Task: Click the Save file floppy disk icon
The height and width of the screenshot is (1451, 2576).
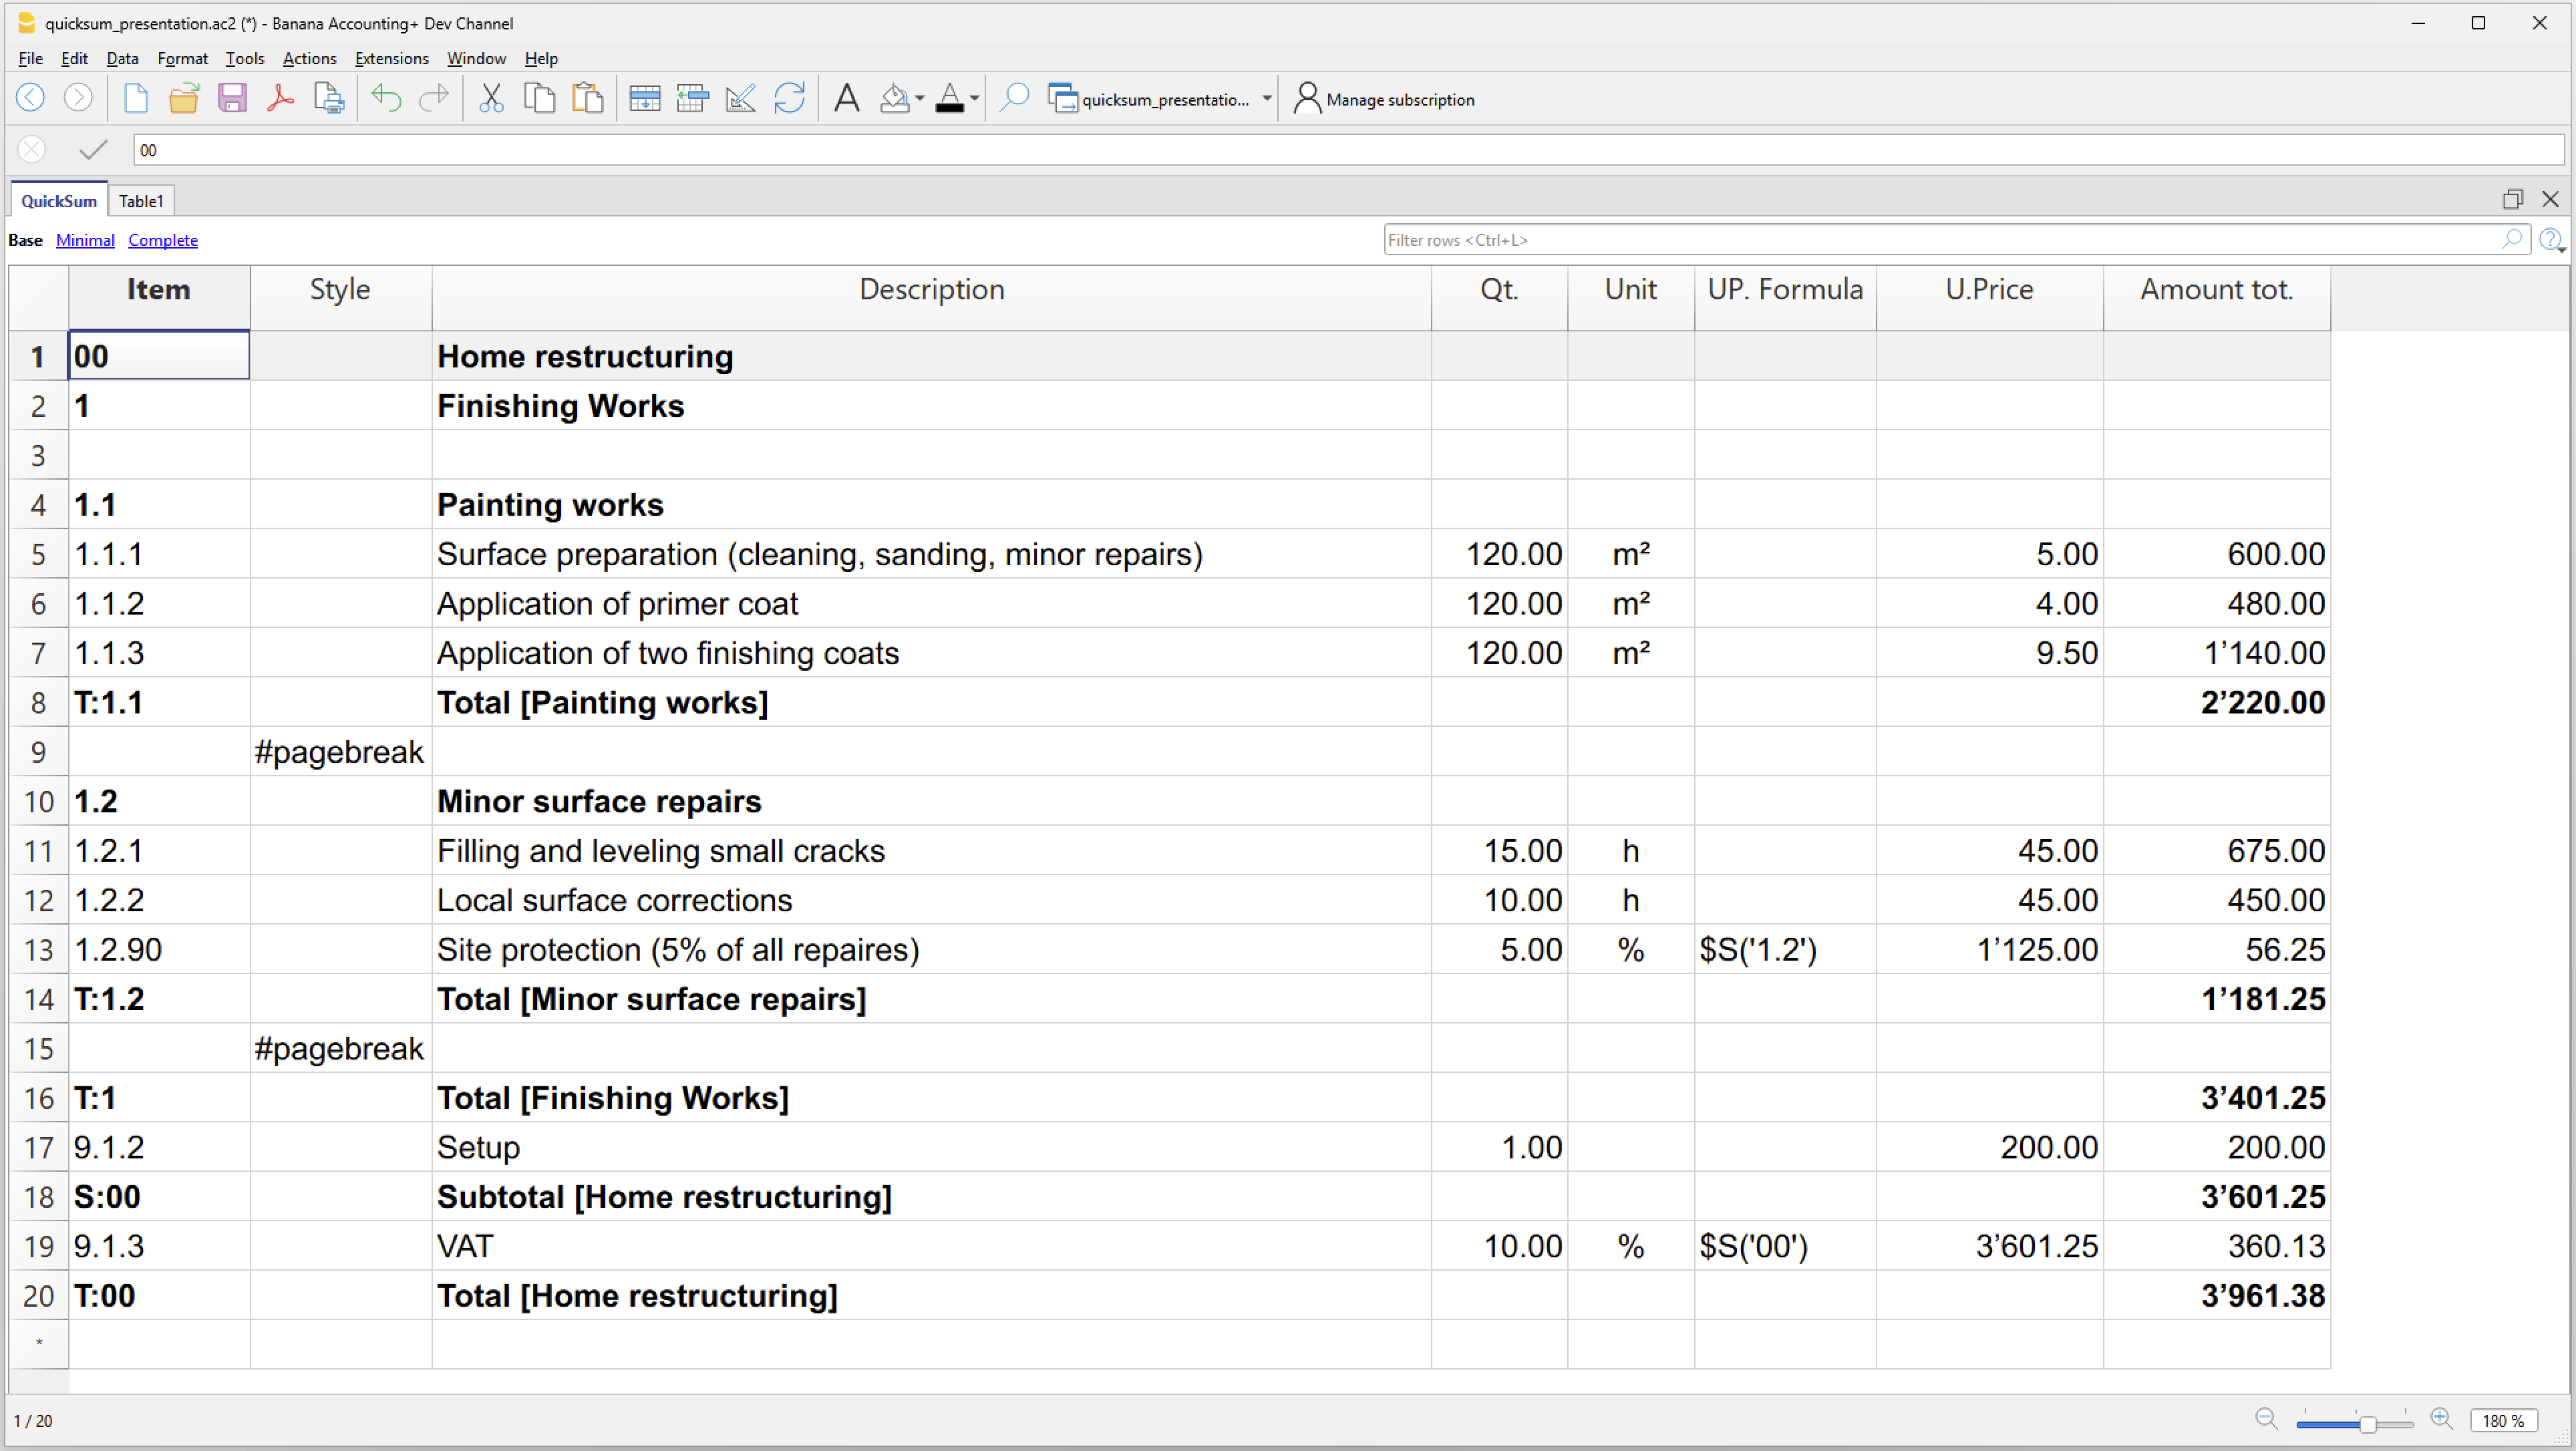Action: 232,98
